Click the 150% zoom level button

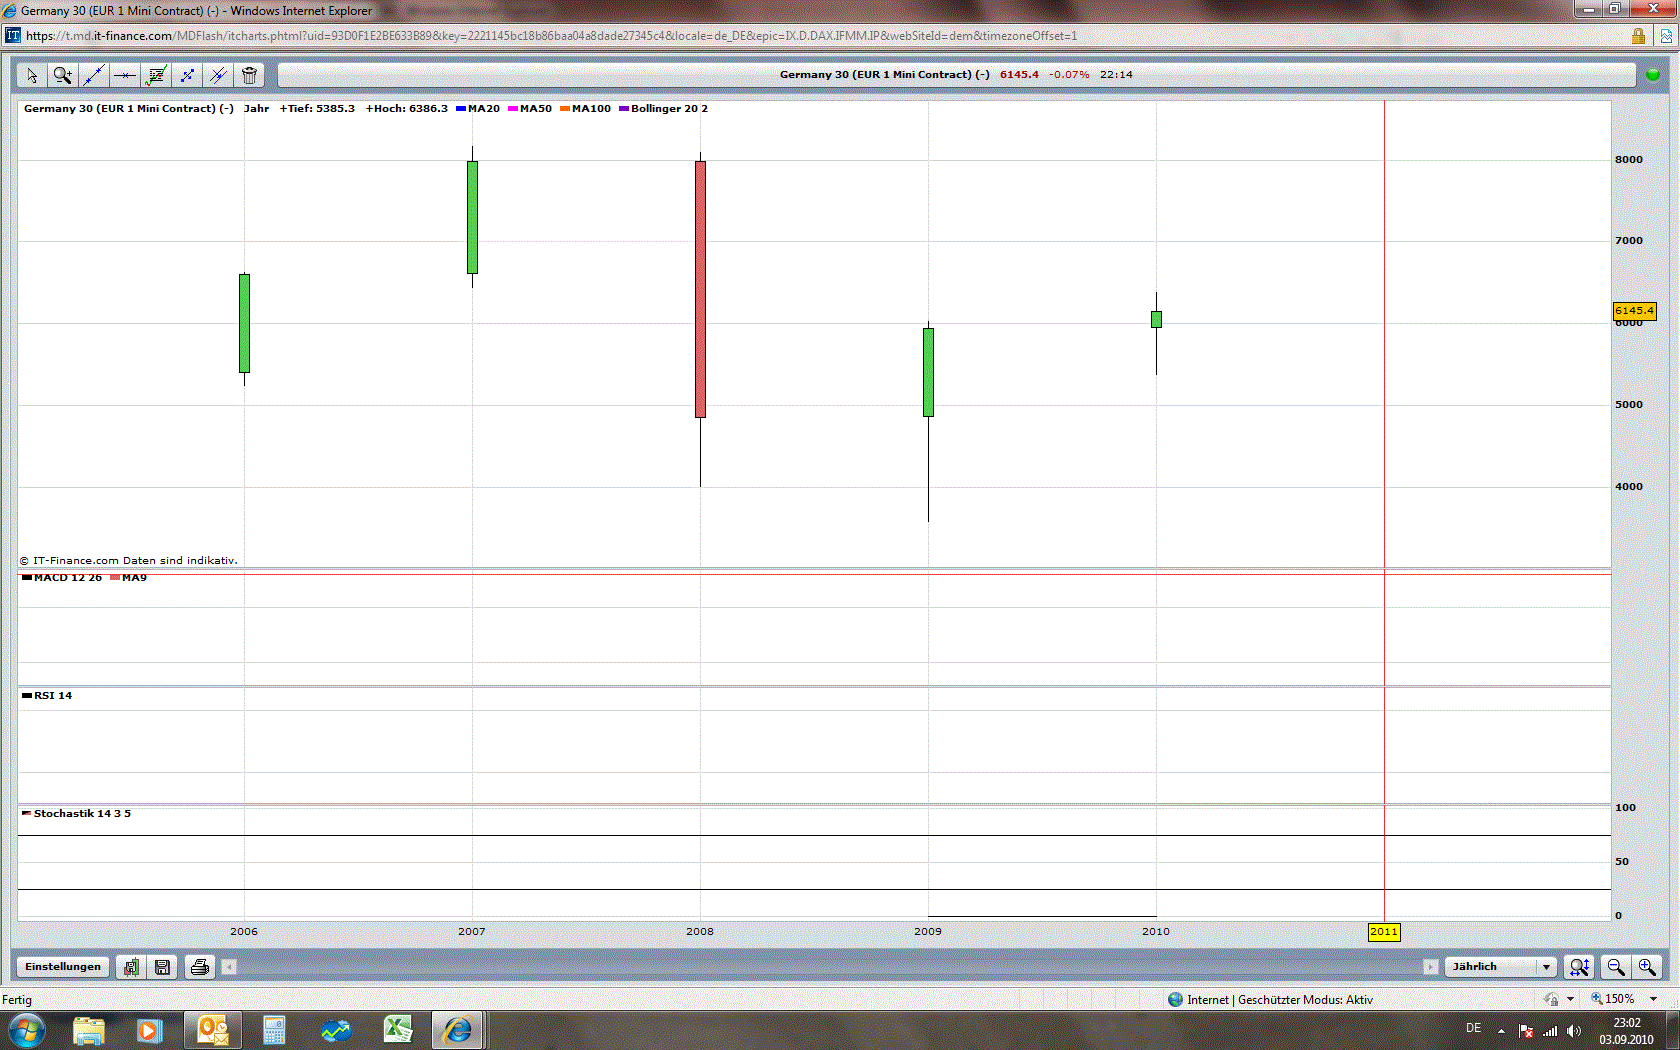(x=1613, y=999)
